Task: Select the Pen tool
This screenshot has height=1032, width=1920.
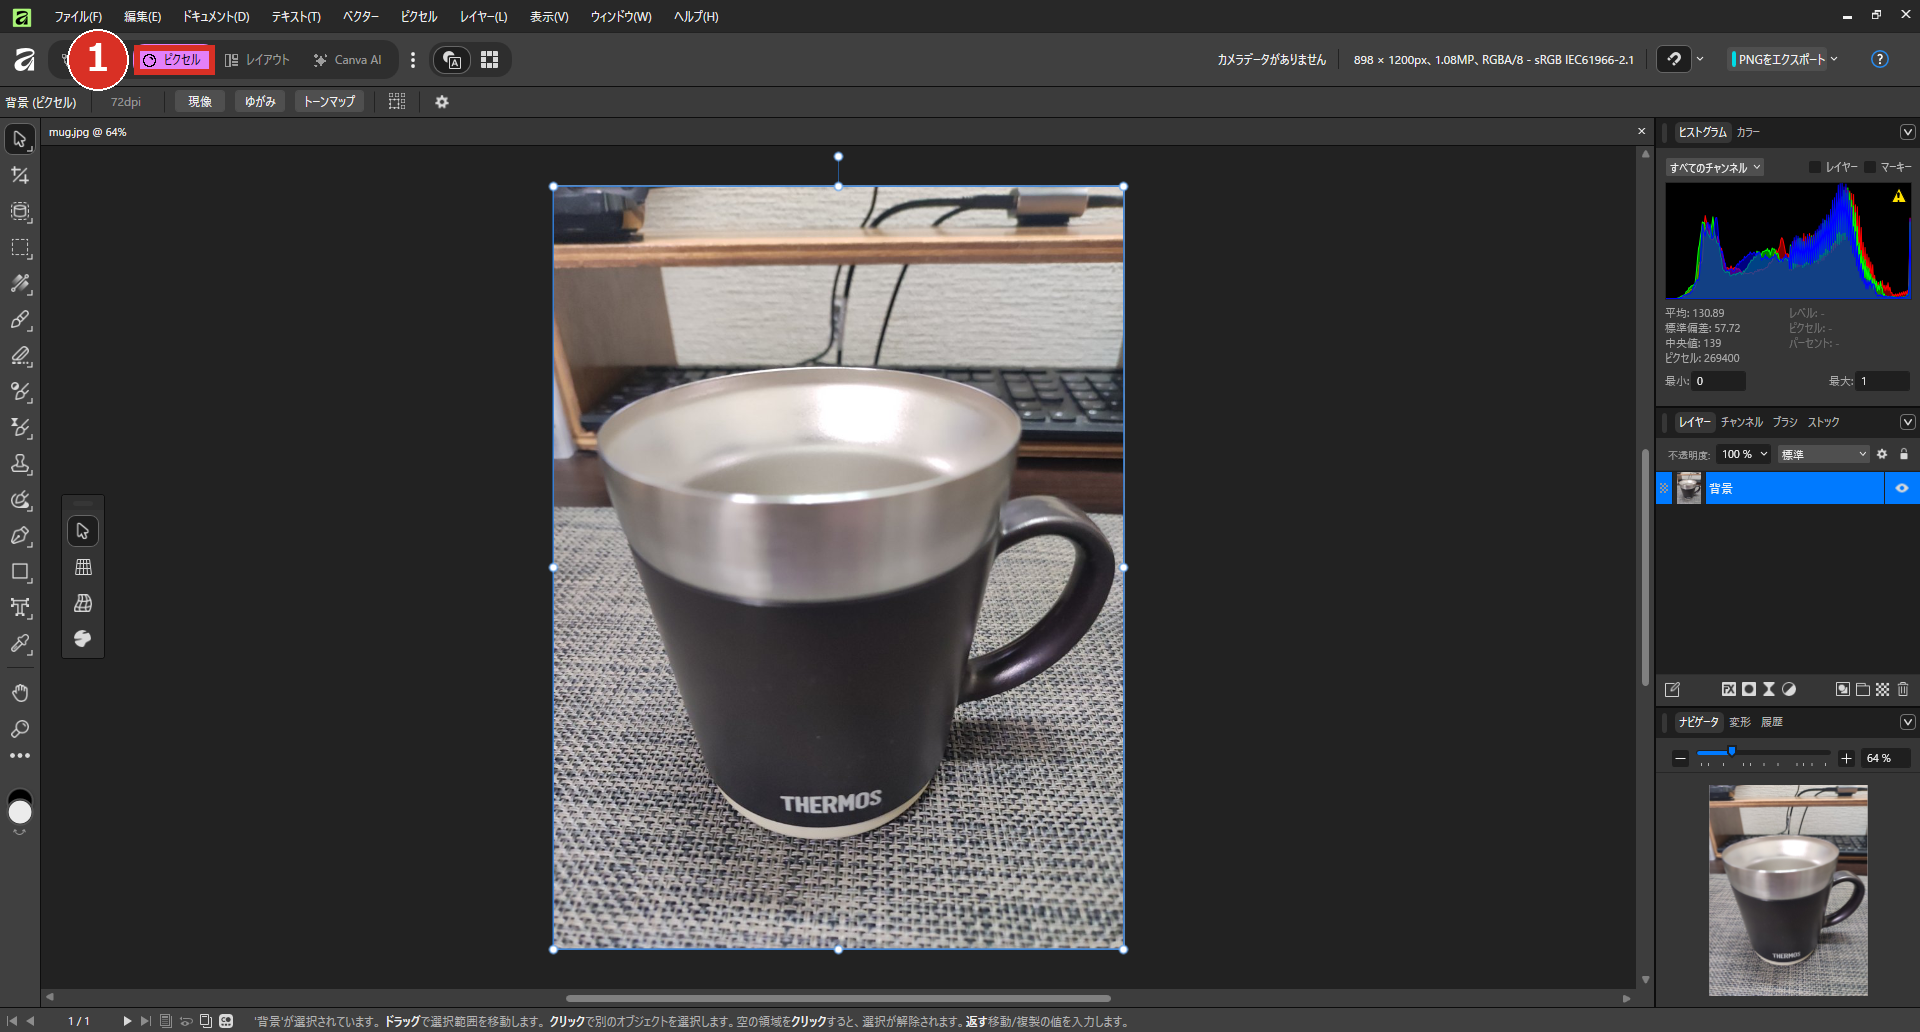Action: coord(20,536)
